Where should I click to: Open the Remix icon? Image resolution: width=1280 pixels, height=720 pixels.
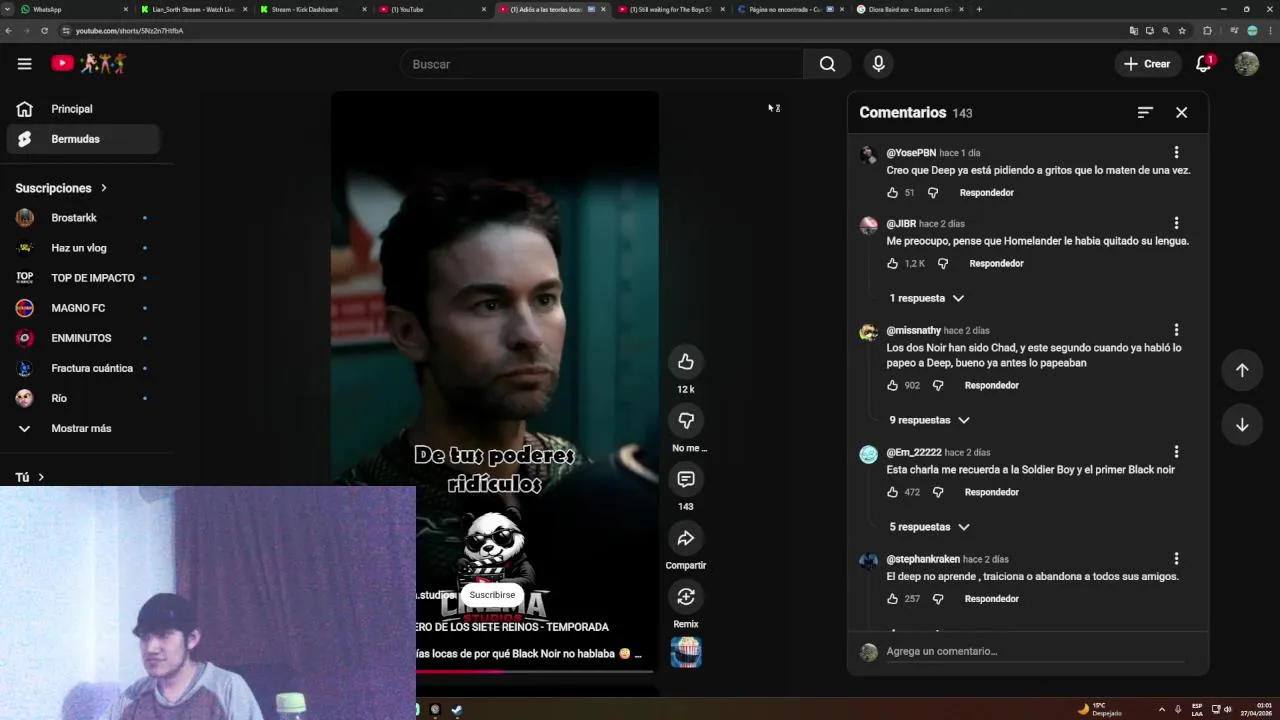[686, 597]
